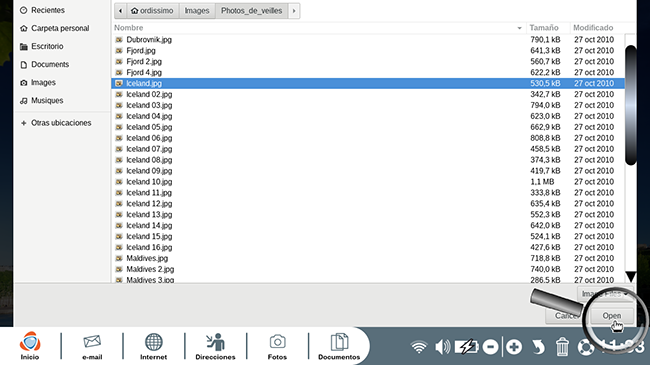
Task: Open the Fotos camera icon
Action: click(277, 346)
